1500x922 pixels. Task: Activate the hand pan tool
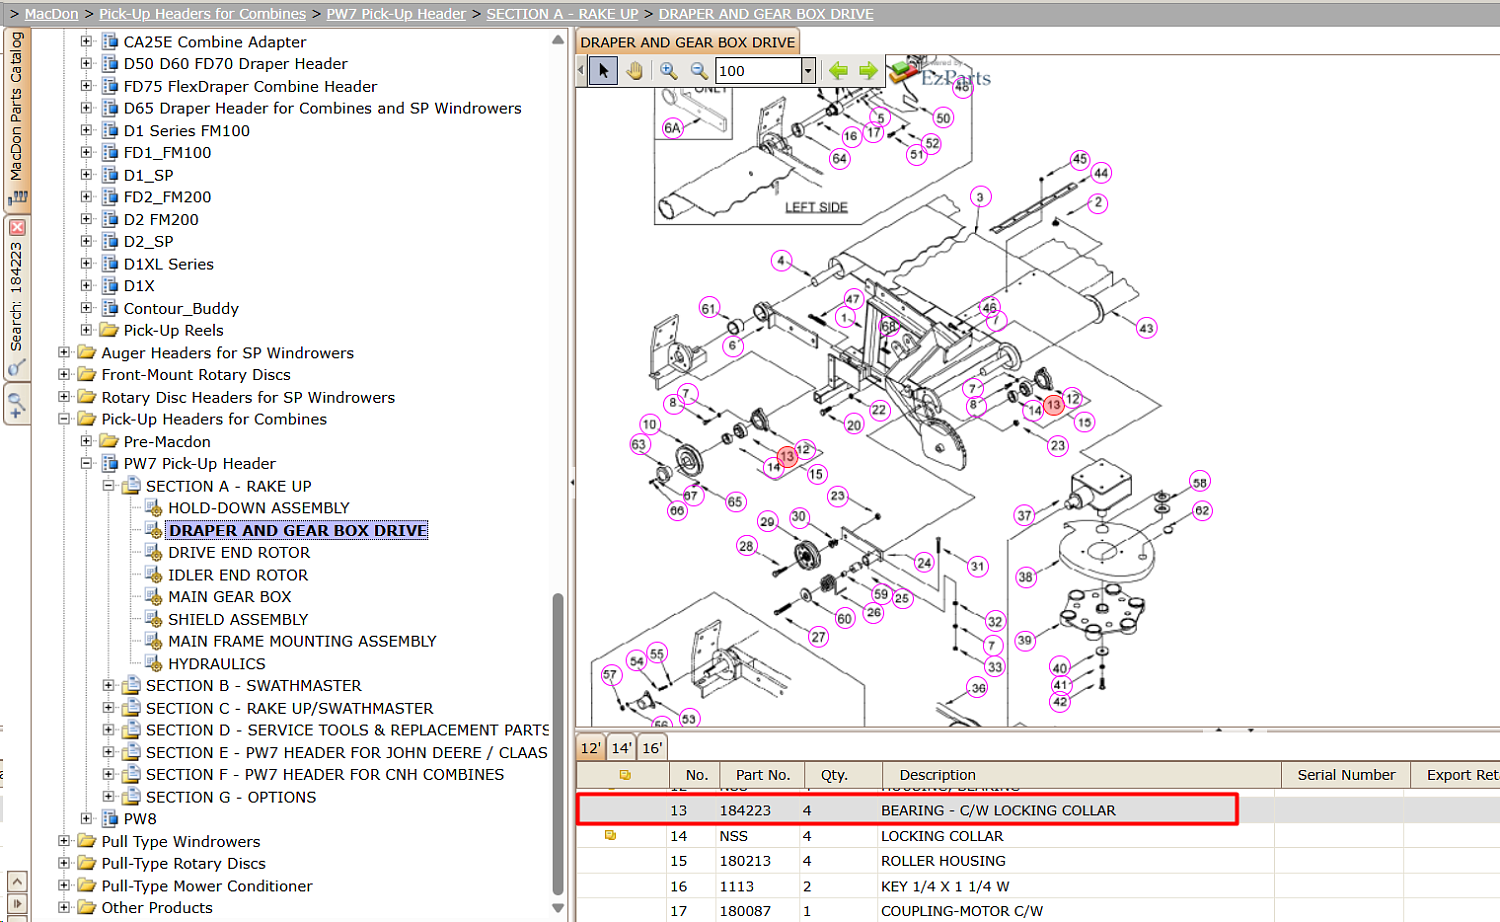pos(635,71)
